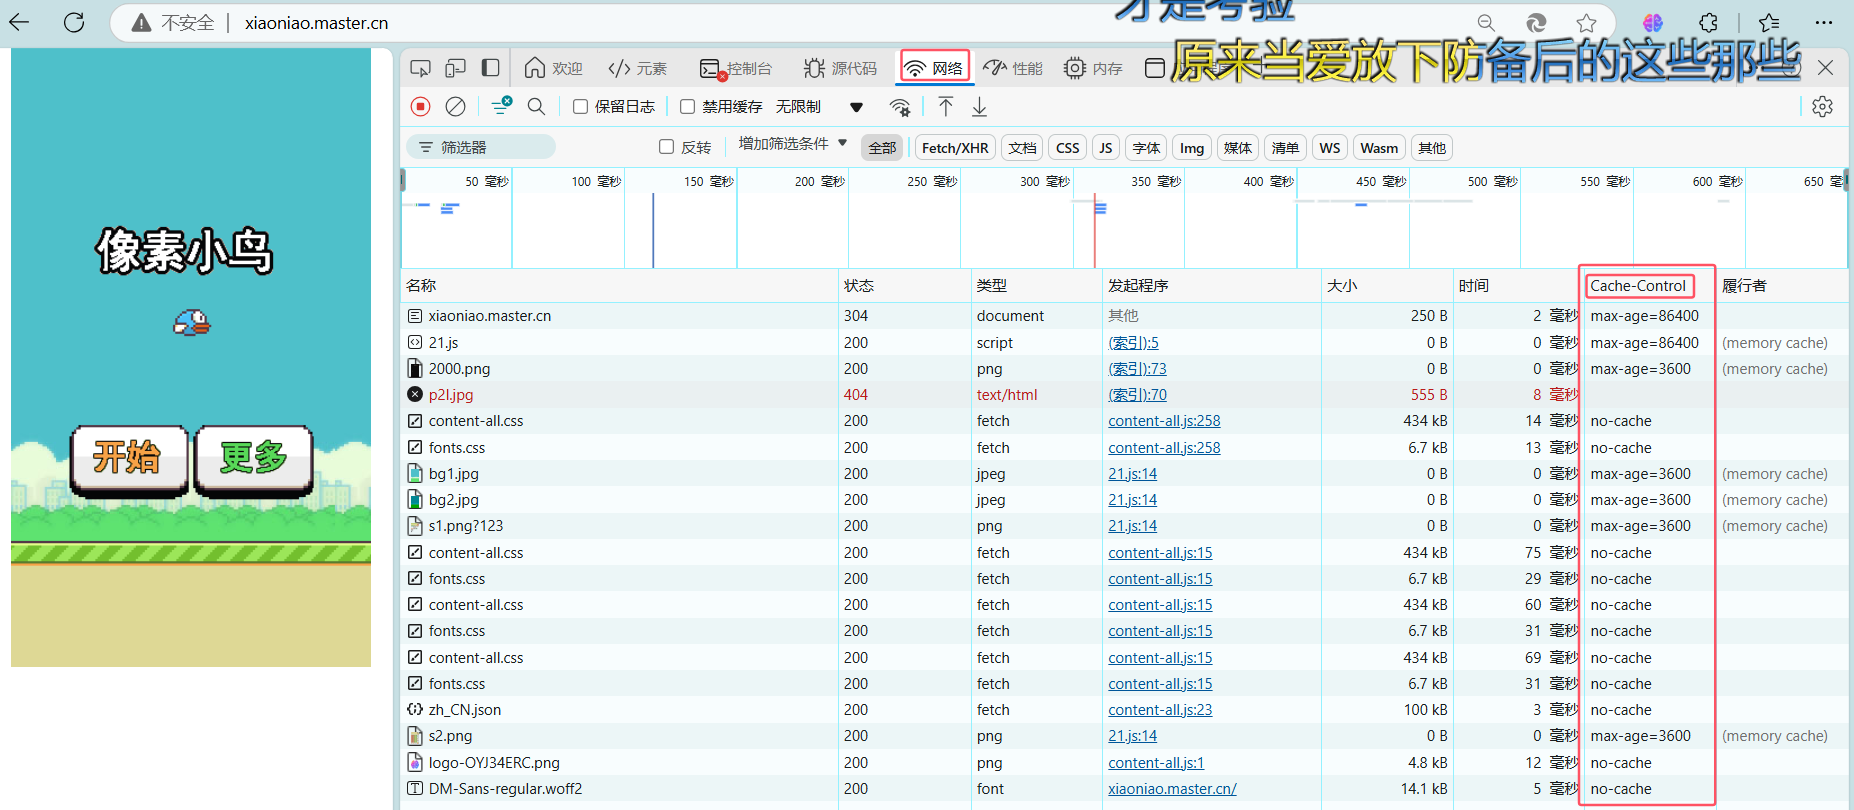
Task: Toggle the DevTools sidebar panel icon
Action: tap(490, 68)
